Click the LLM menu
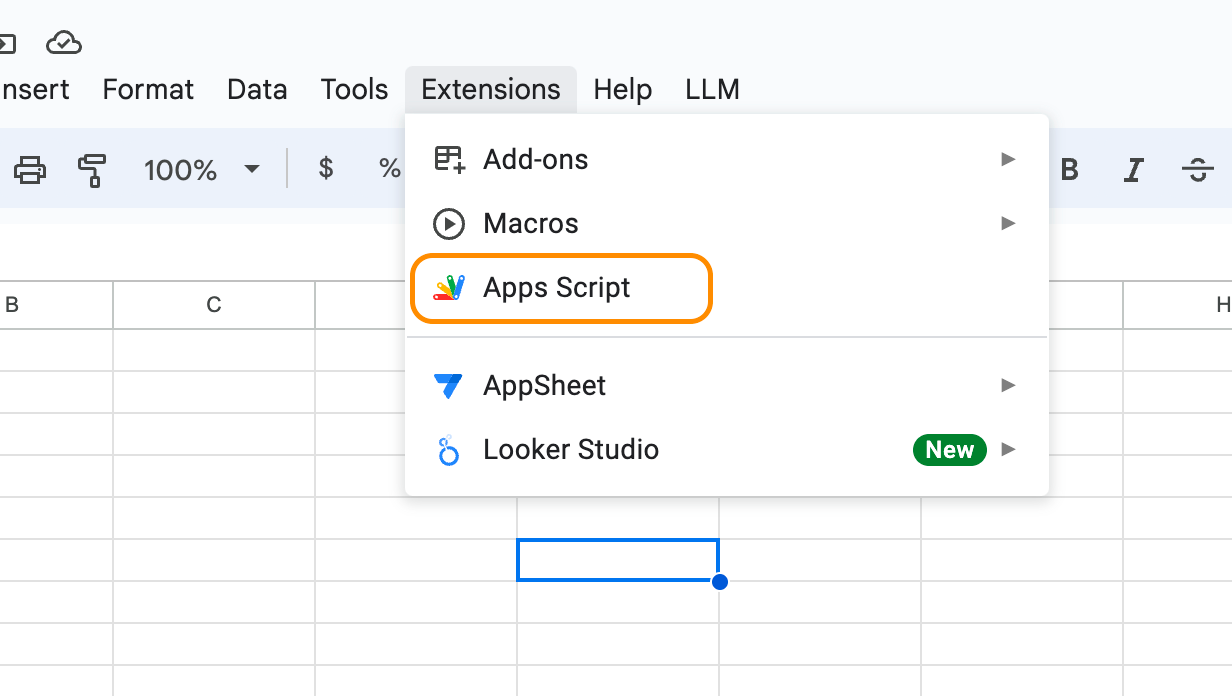This screenshot has height=696, width=1232. coord(712,89)
